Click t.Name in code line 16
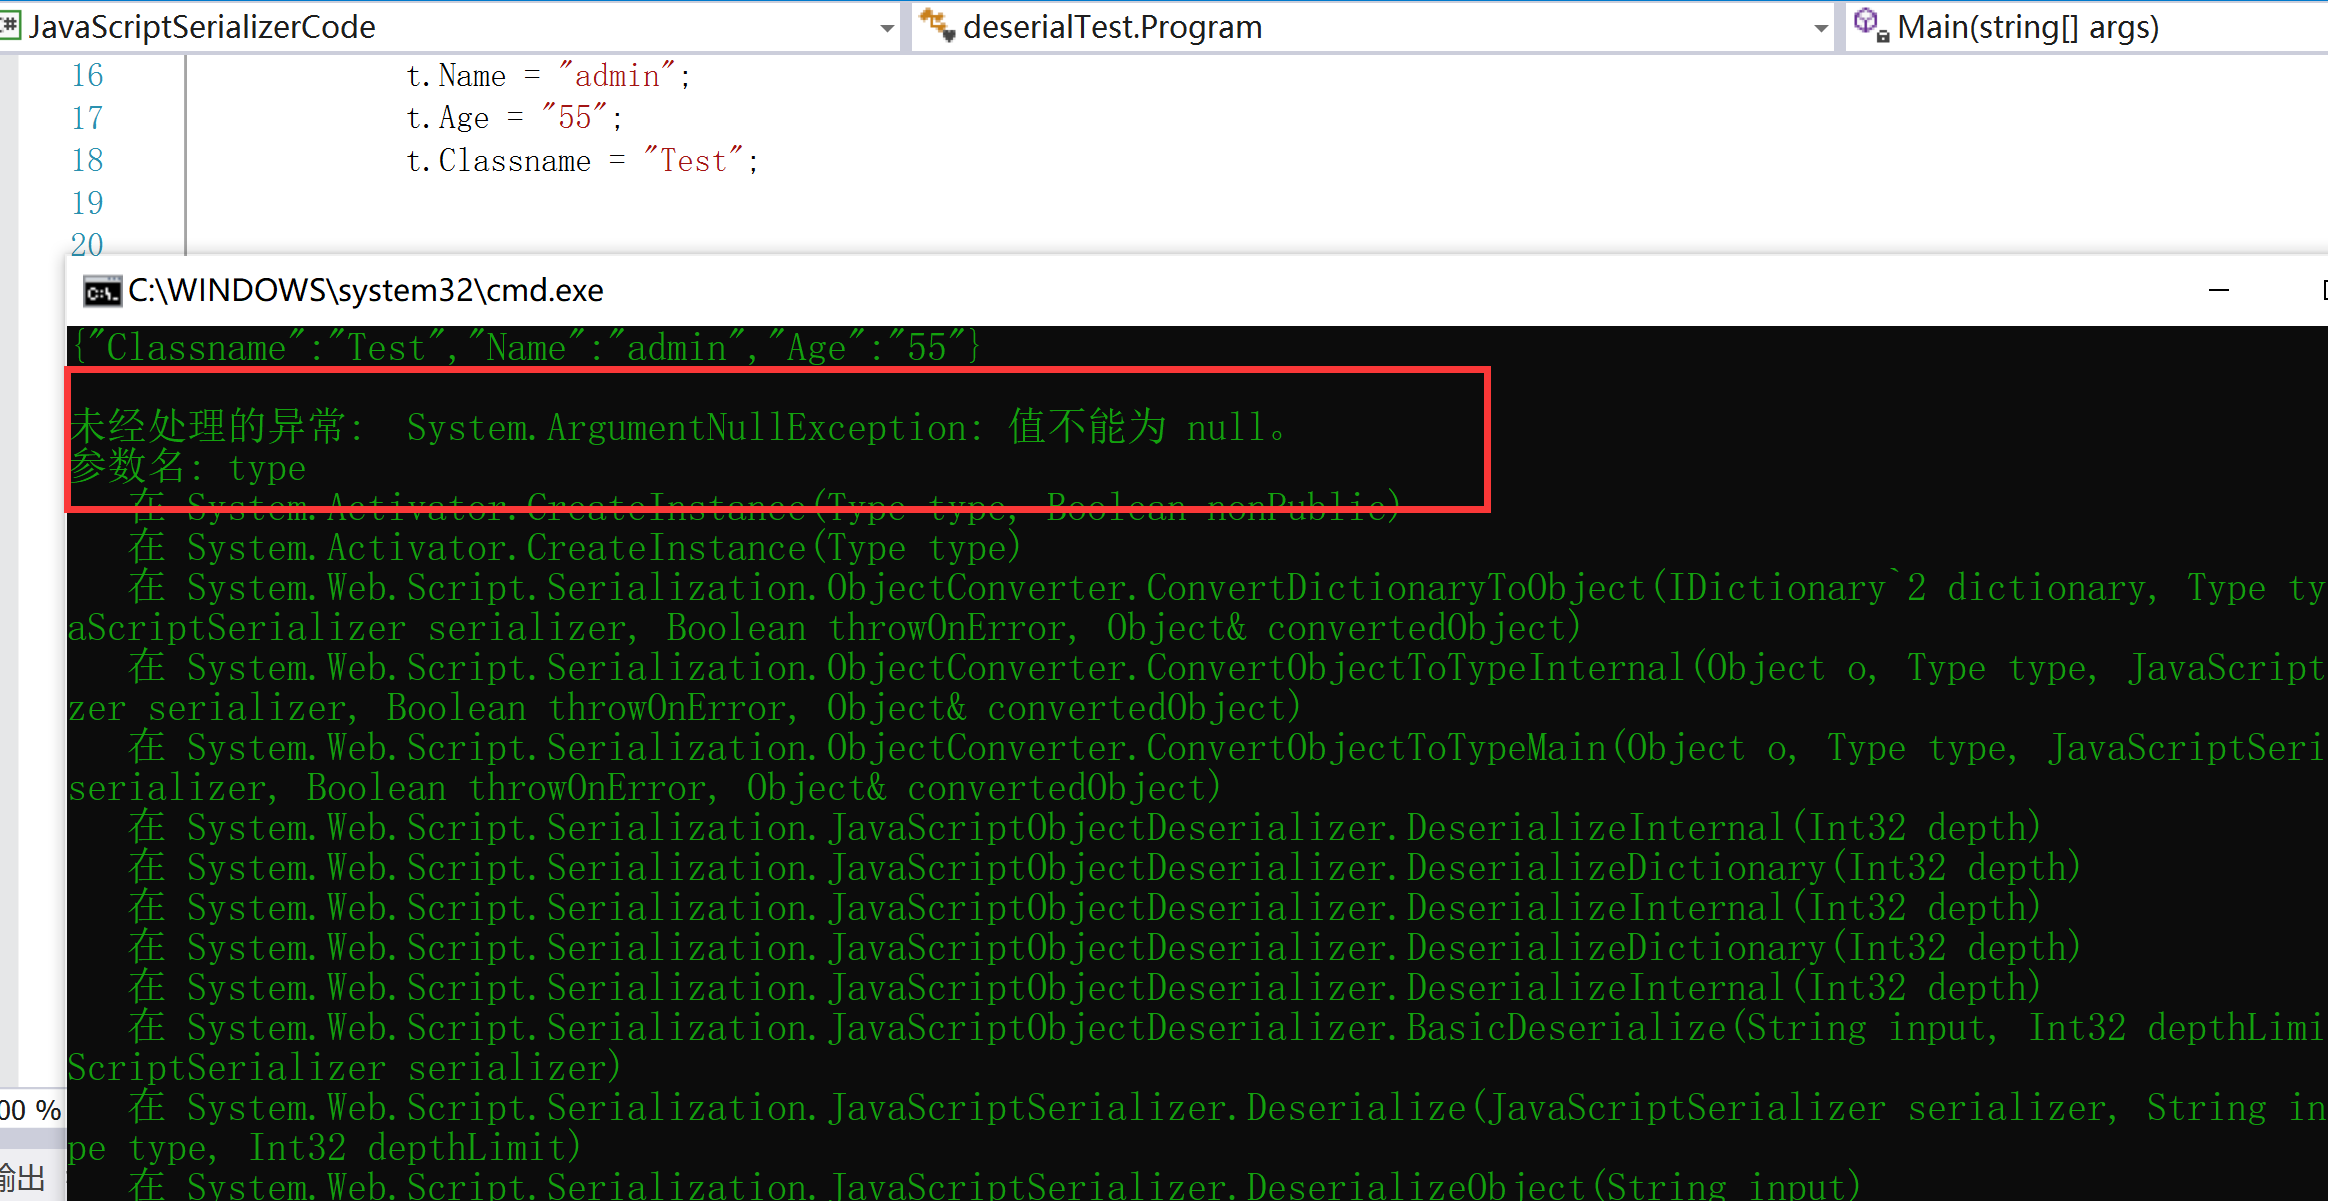This screenshot has width=2328, height=1201. (456, 75)
